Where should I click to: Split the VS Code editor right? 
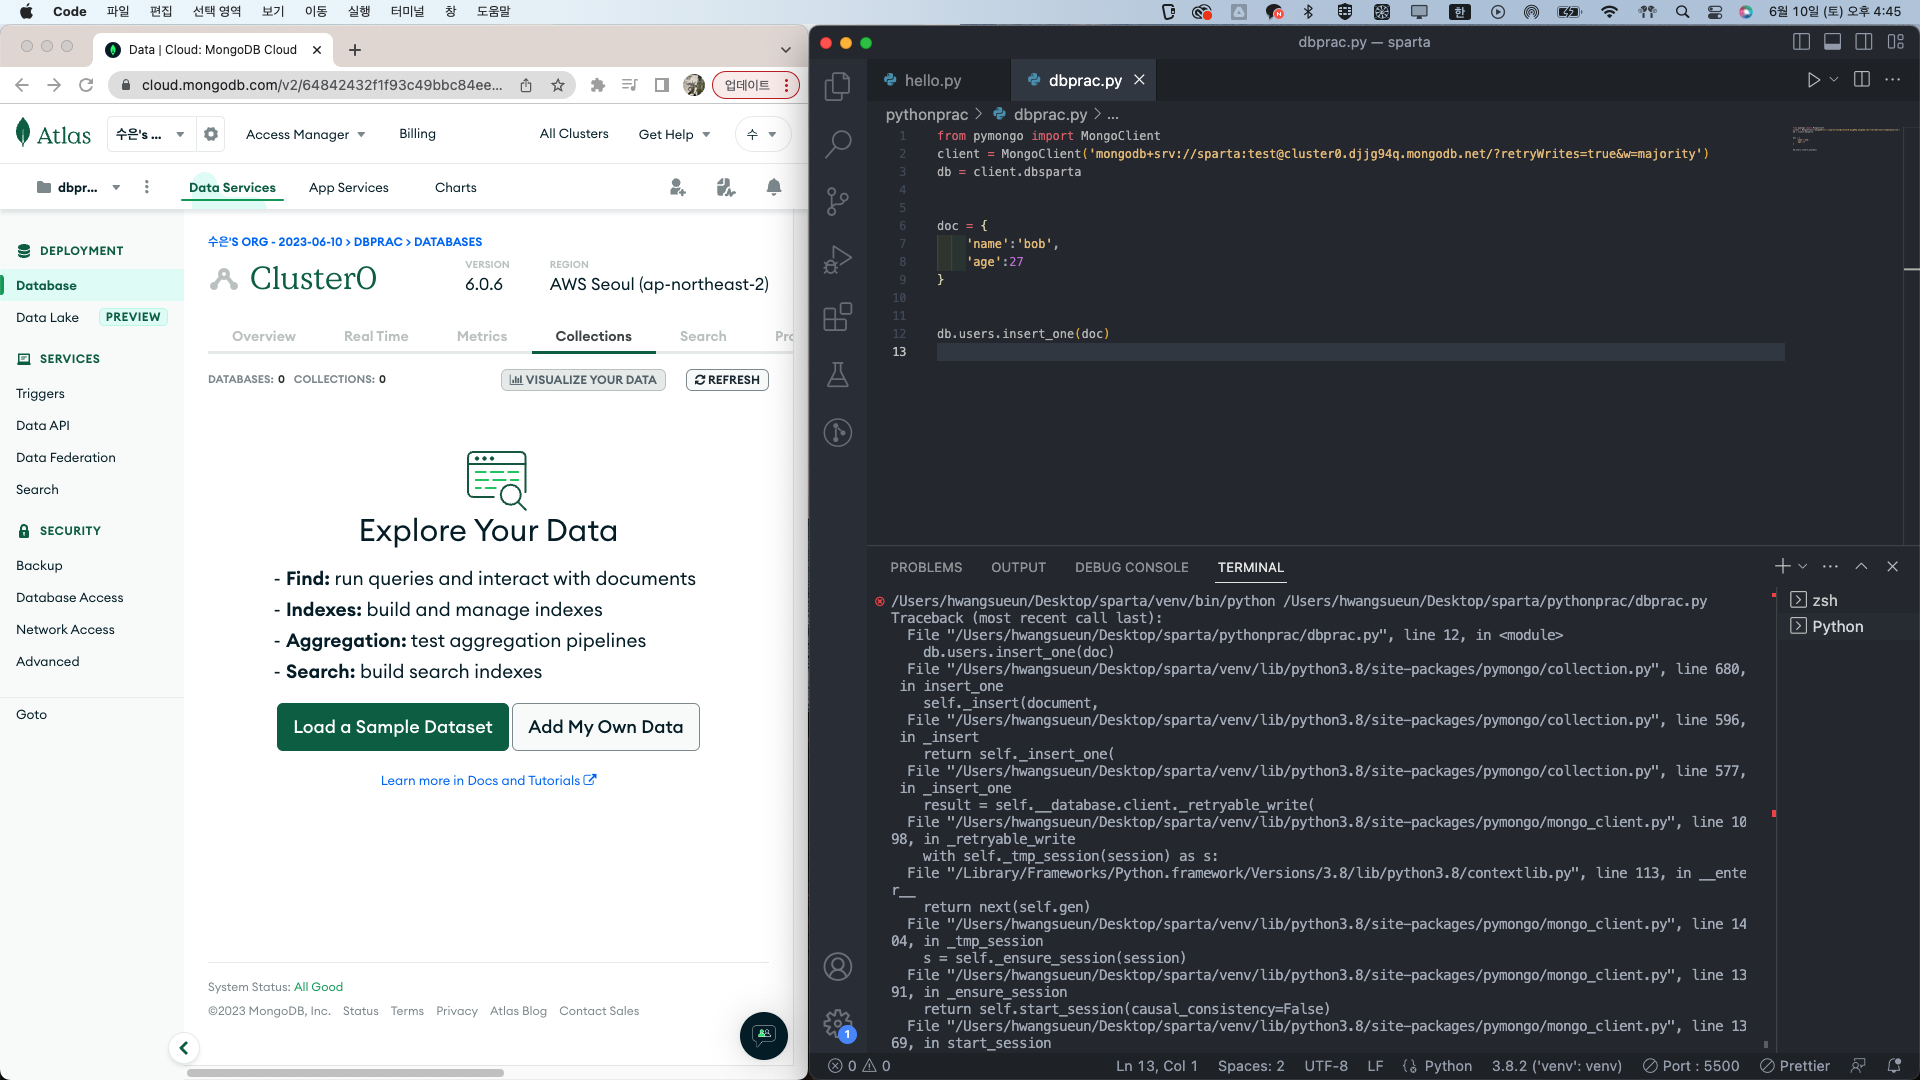(1862, 80)
